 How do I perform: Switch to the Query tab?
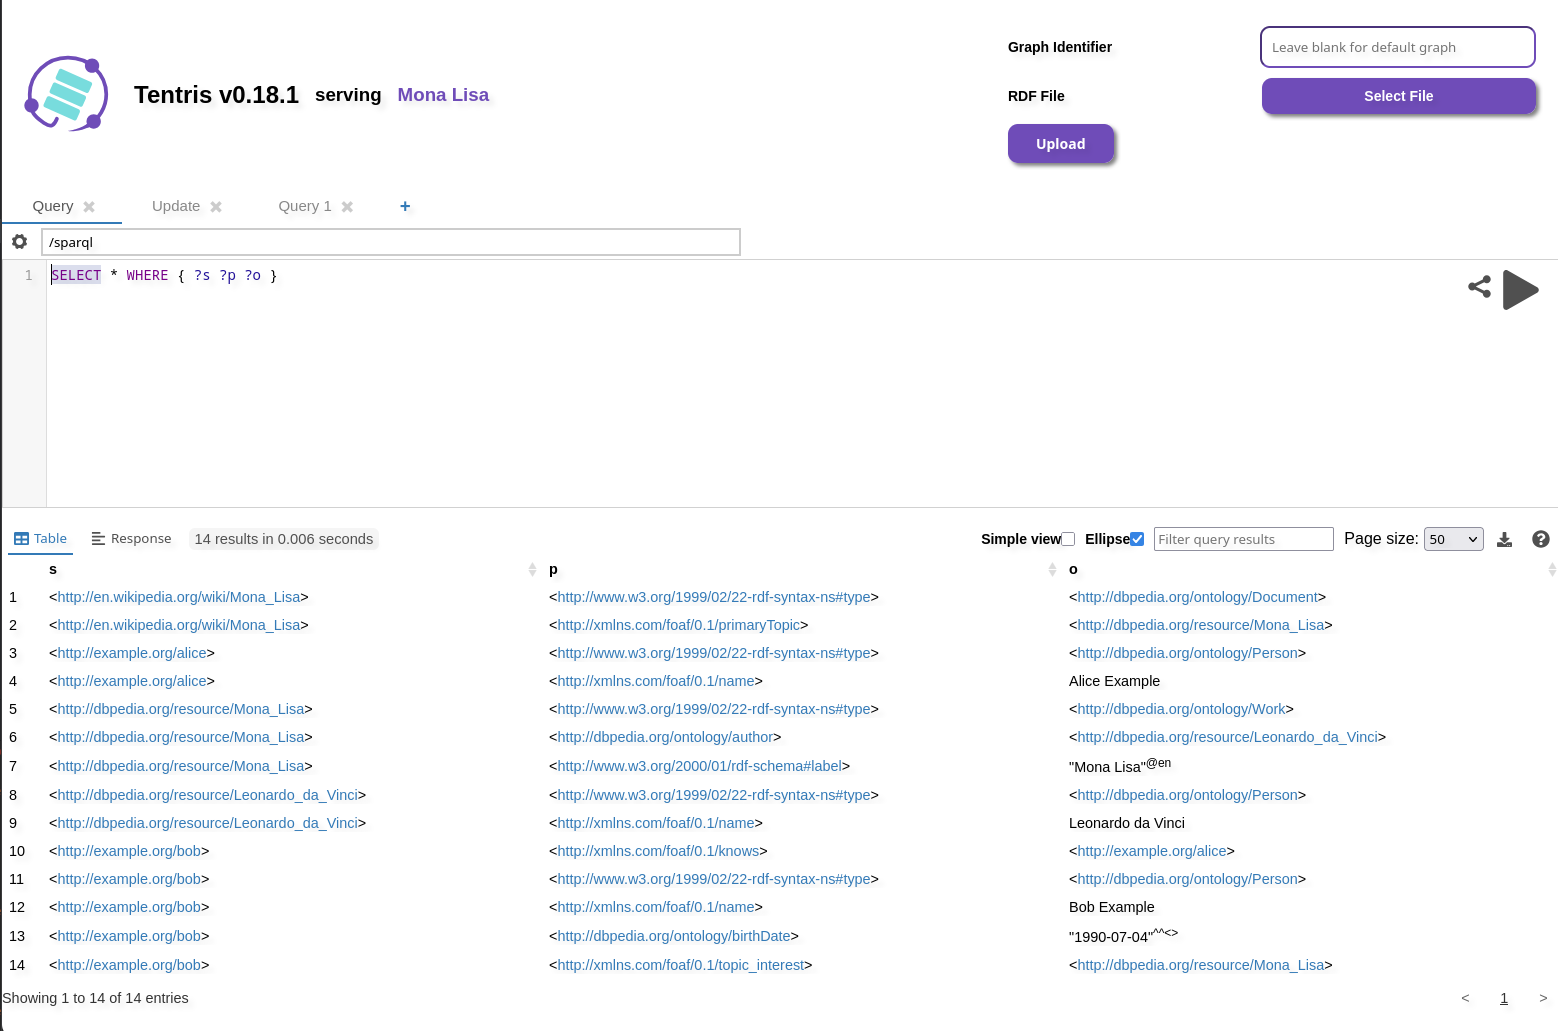pyautogui.click(x=53, y=206)
